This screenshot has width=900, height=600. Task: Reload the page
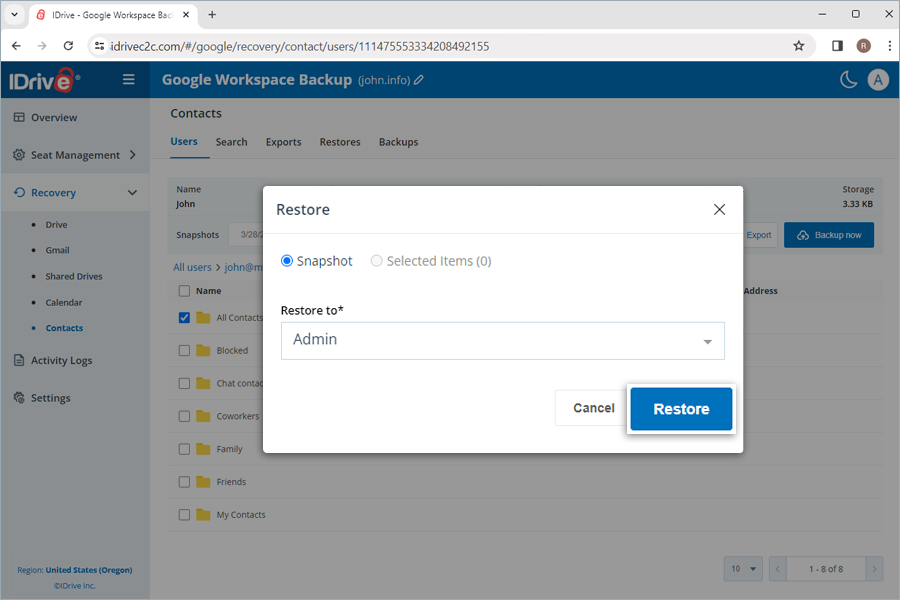point(68,46)
